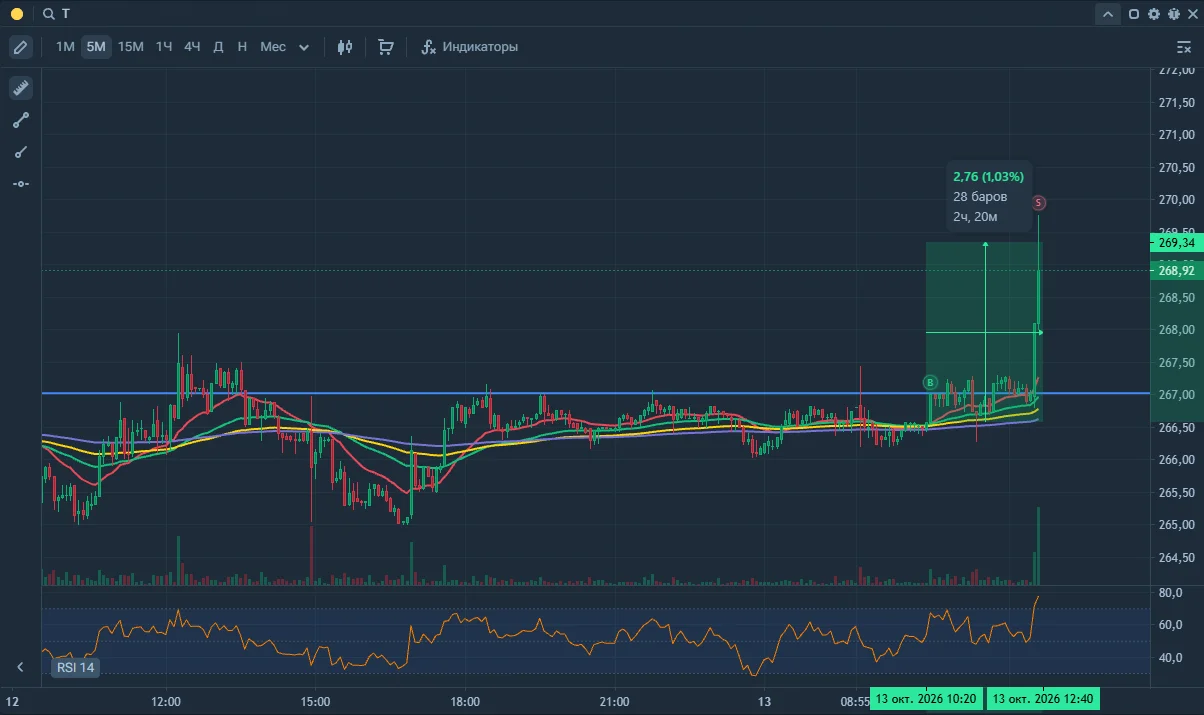Switch to the 5М timeframe
This screenshot has width=1204, height=715.
click(96, 47)
